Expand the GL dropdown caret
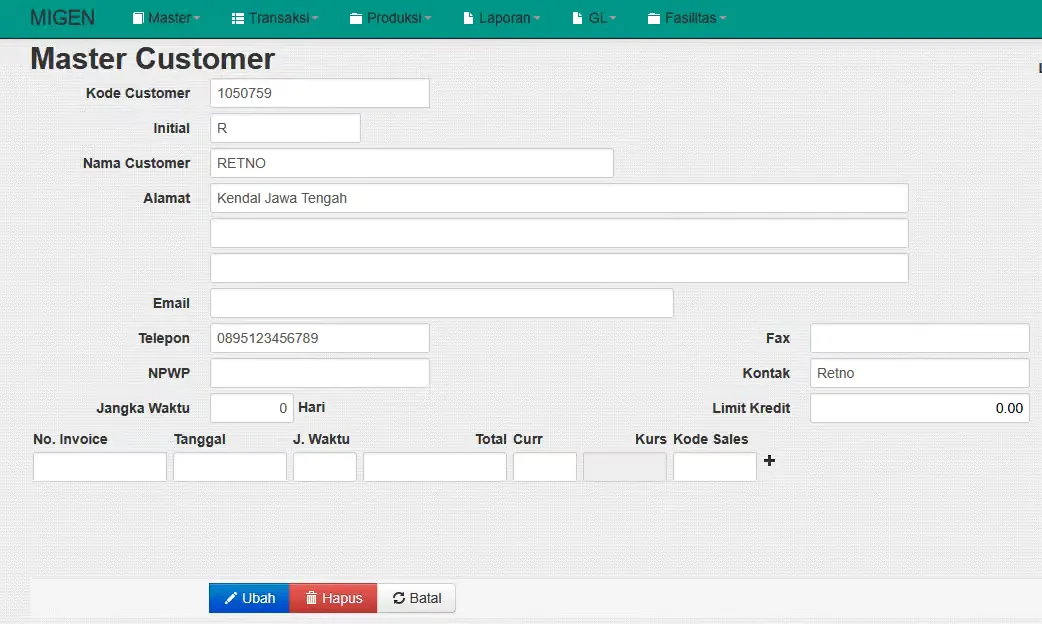The image size is (1042, 624). 612,19
